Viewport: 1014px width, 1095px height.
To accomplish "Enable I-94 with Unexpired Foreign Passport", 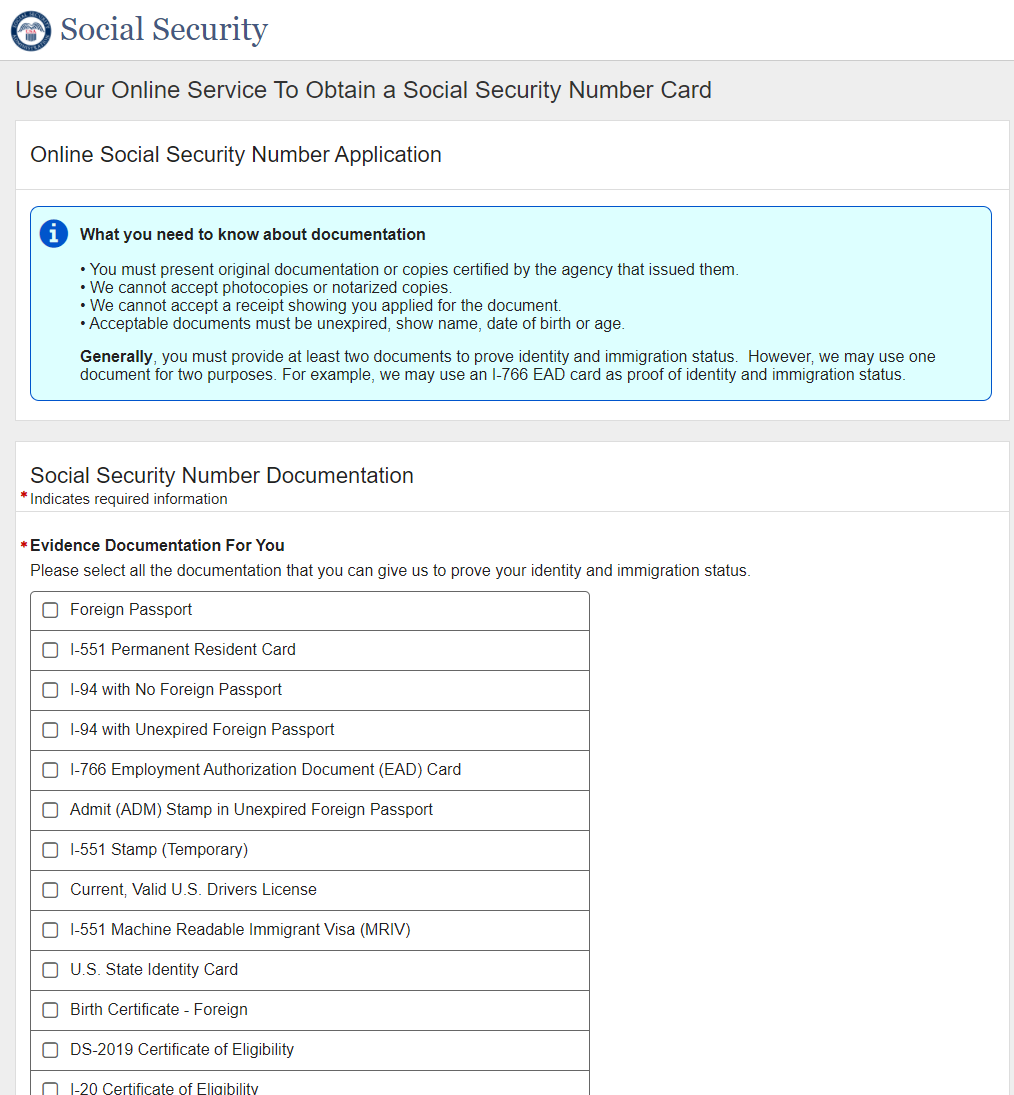I will coord(51,730).
